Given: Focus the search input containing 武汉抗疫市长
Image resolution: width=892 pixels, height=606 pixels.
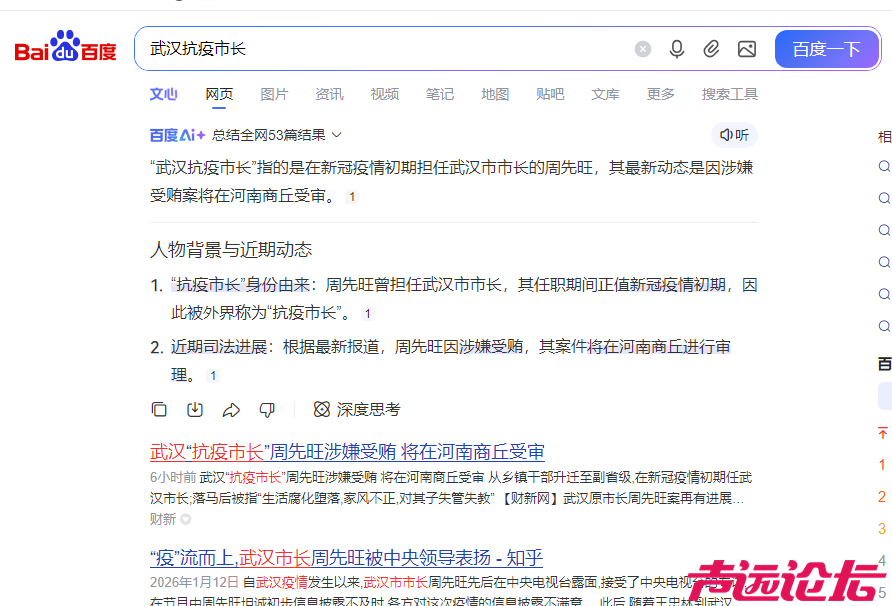Looking at the screenshot, I should tap(387, 49).
